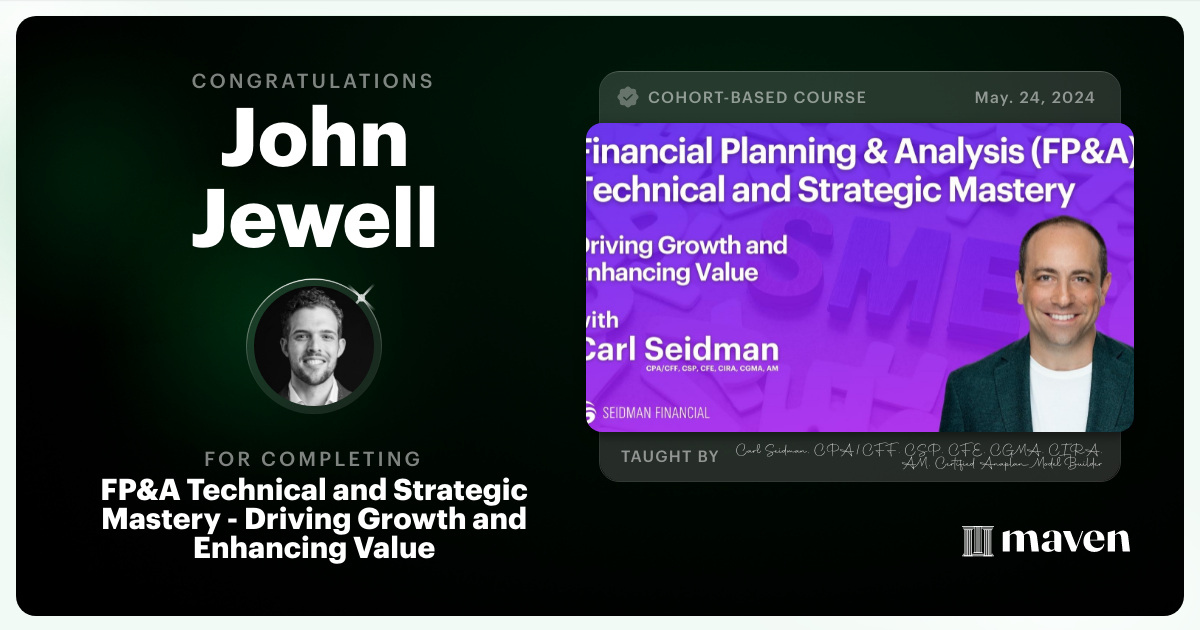Click the "Taught By" label

[669, 456]
